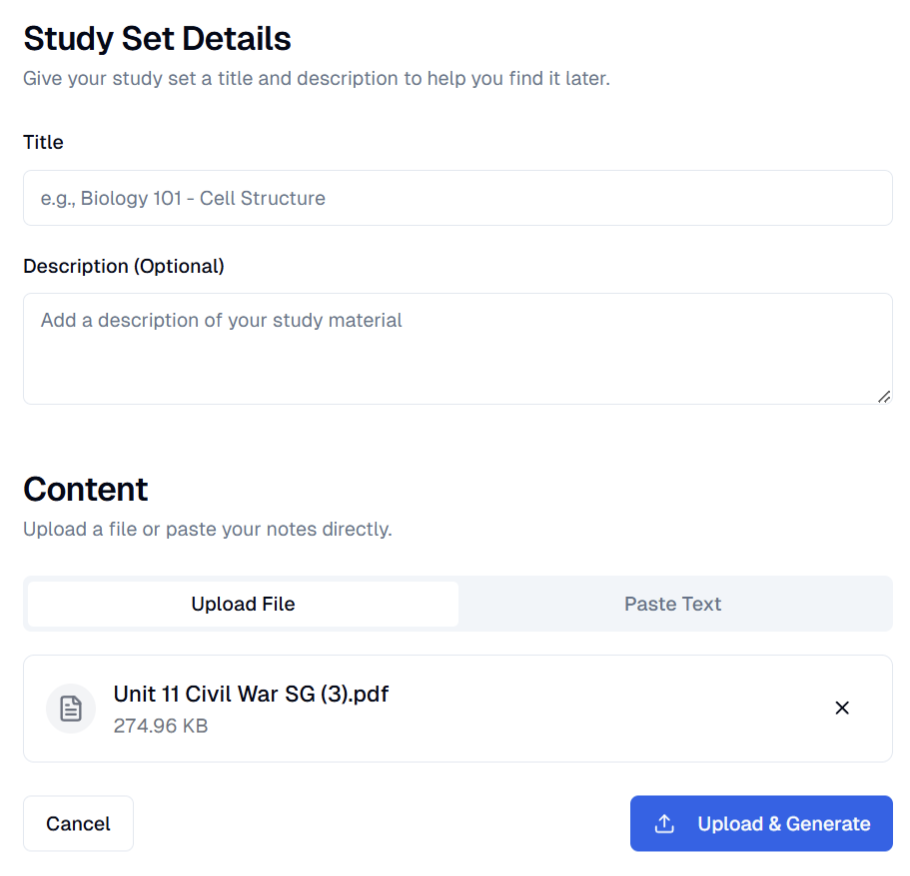Click 'Upload a file or paste your notes' text
This screenshot has width=910, height=876.
click(207, 529)
